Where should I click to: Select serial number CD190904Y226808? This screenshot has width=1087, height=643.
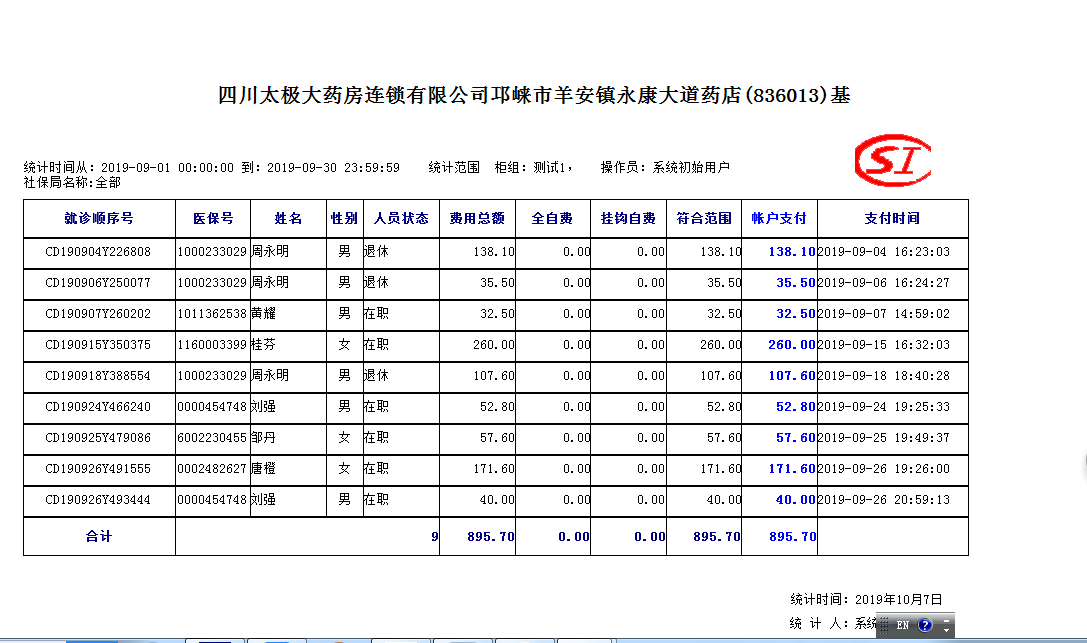click(x=98, y=252)
